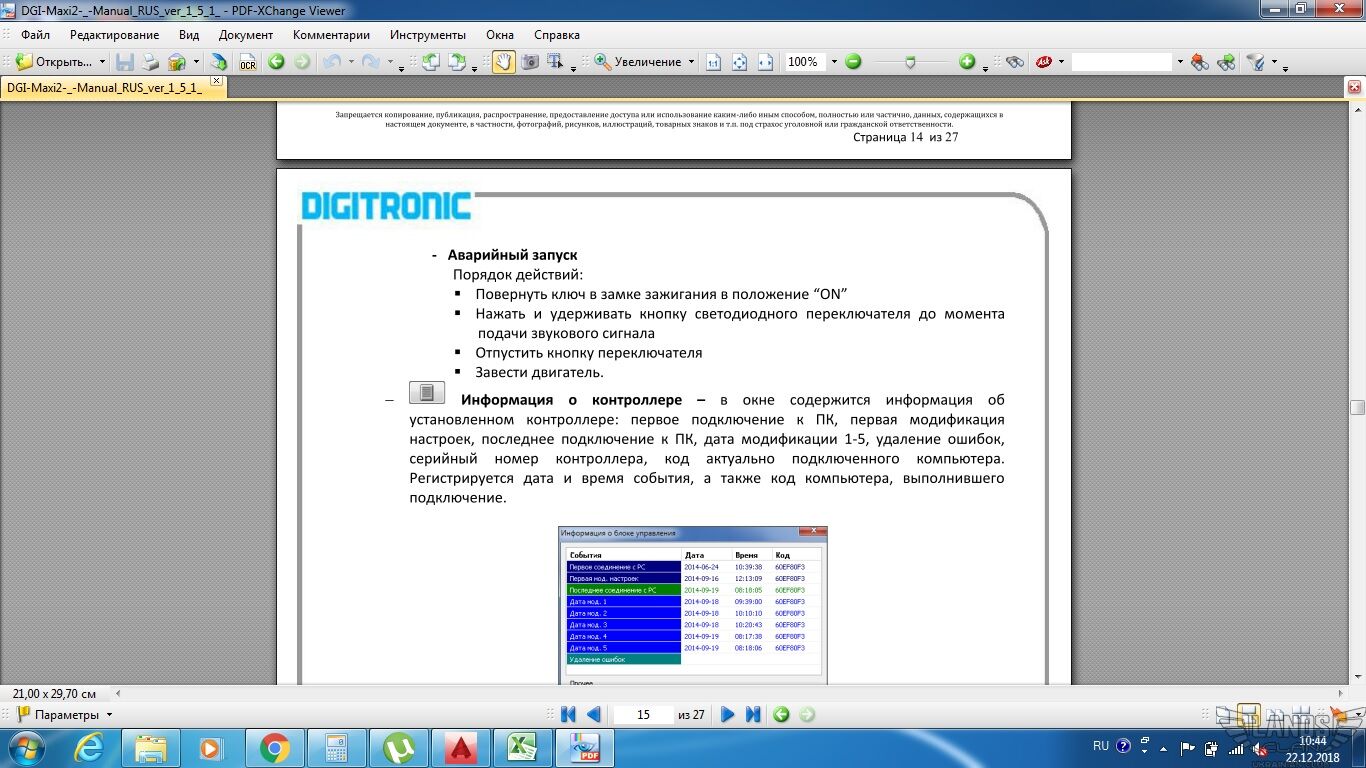
Task: Expand the Параметры options dropdown
Action: click(x=109, y=715)
